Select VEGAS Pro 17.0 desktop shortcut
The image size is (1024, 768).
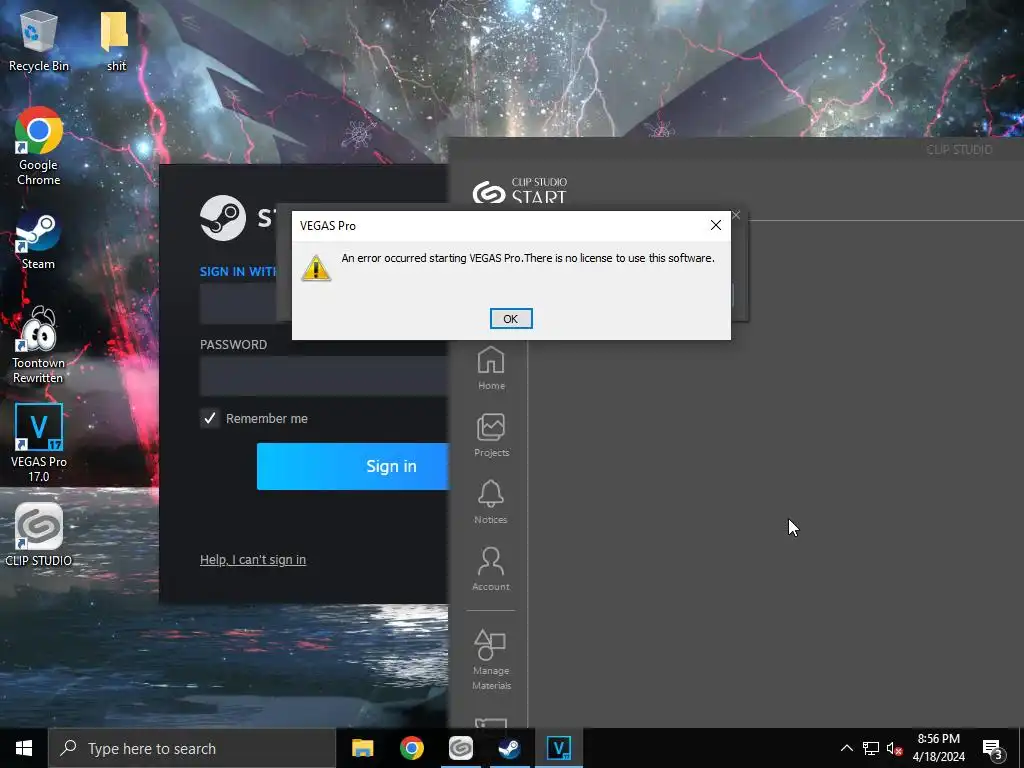(39, 443)
